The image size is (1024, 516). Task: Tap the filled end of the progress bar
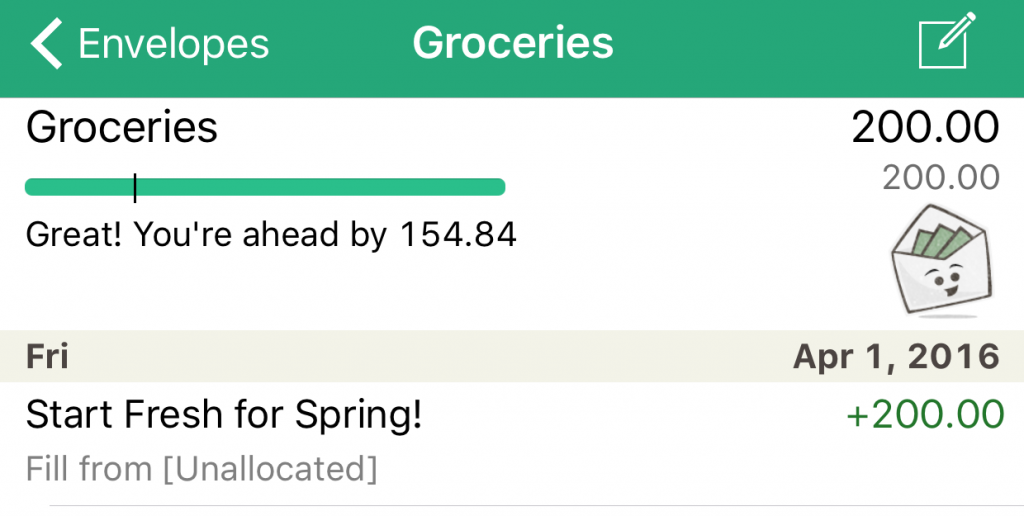(496, 187)
